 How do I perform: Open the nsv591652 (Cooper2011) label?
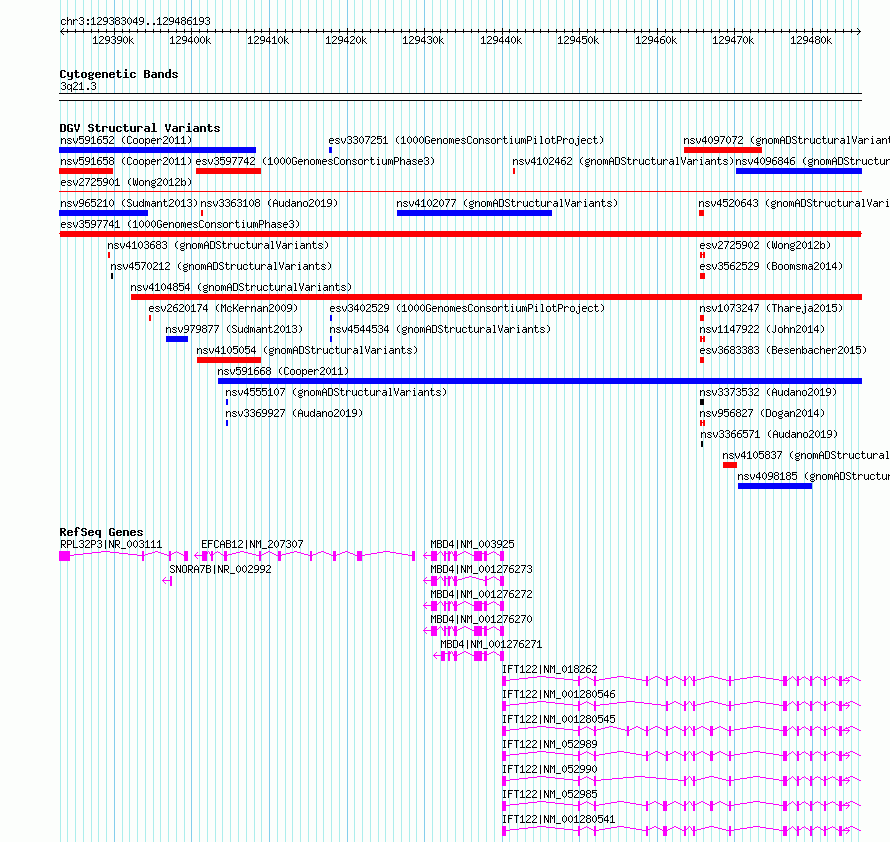(x=126, y=140)
